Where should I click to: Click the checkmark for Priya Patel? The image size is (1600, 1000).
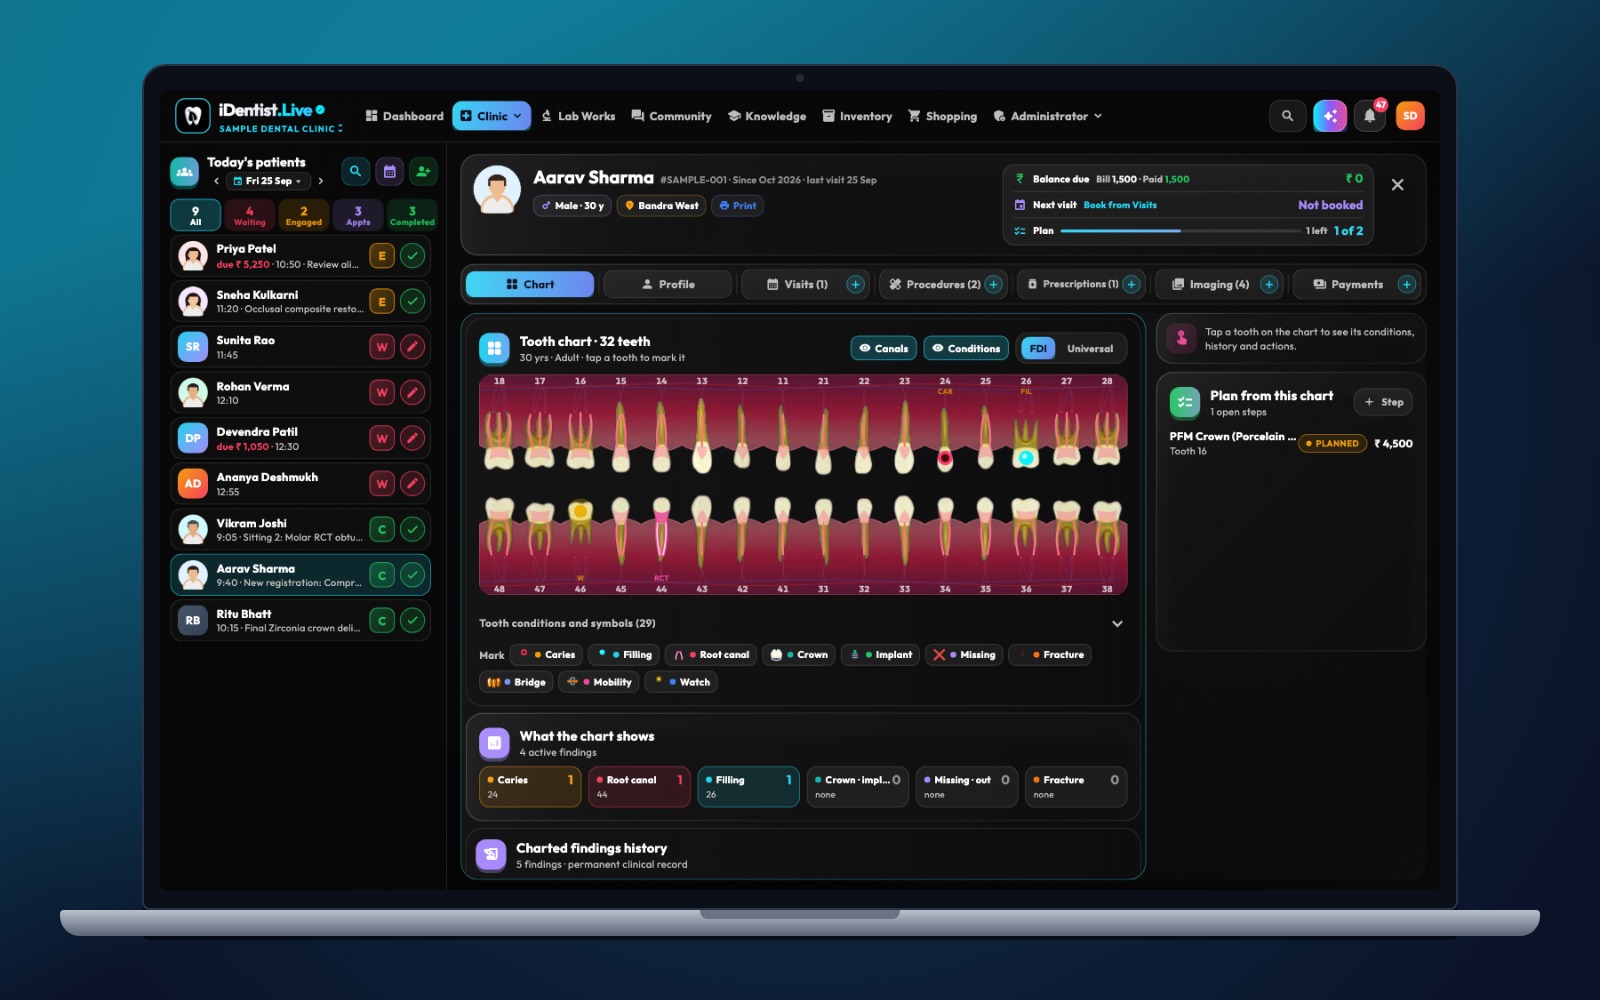(x=412, y=256)
